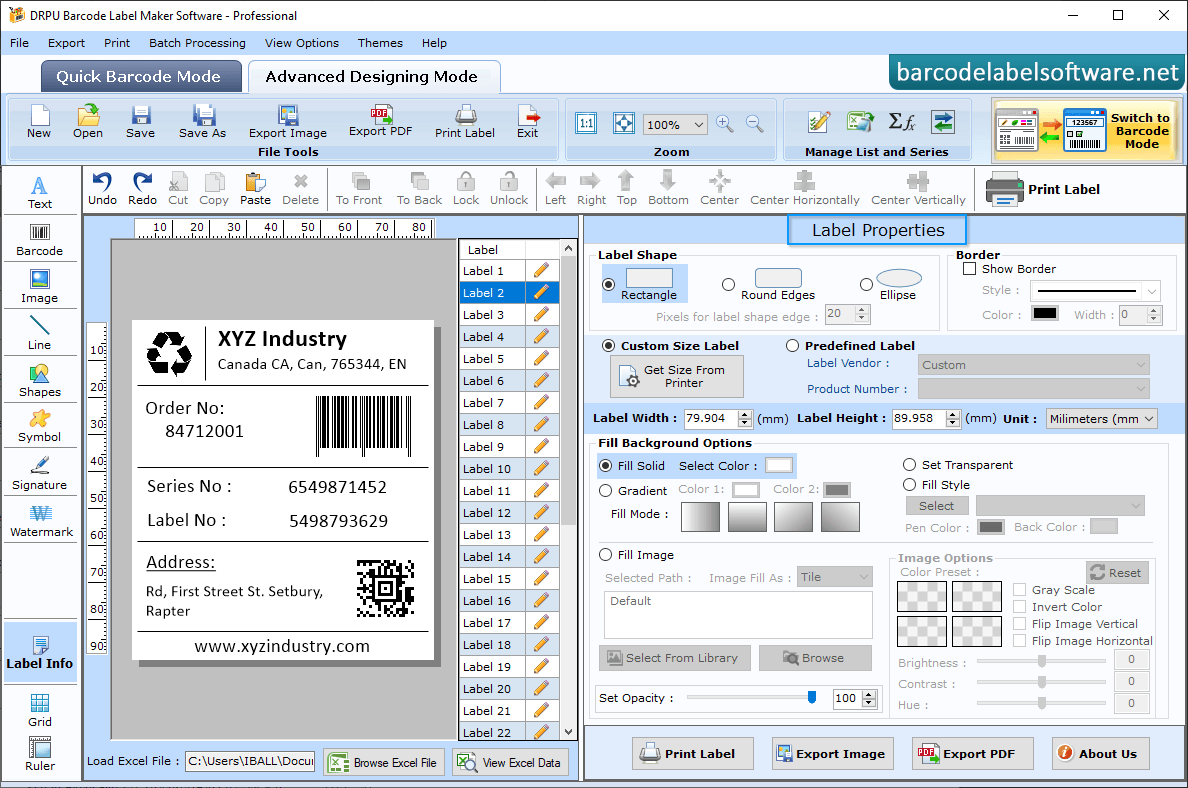Image resolution: width=1188 pixels, height=788 pixels.
Task: Click the Undo toolbar icon
Action: pos(102,189)
